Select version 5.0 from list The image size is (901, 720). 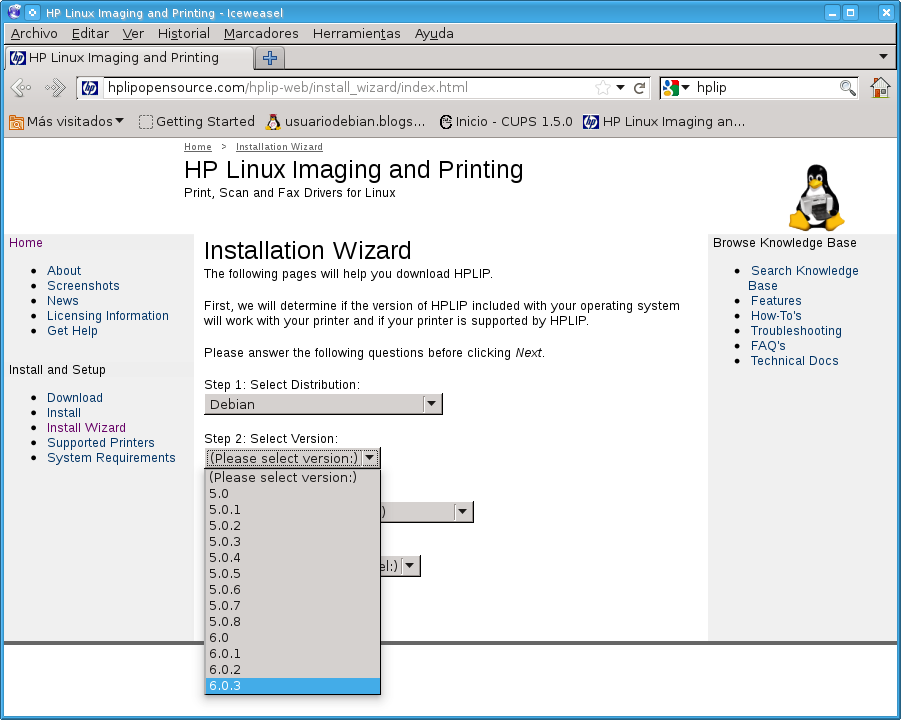coord(292,494)
